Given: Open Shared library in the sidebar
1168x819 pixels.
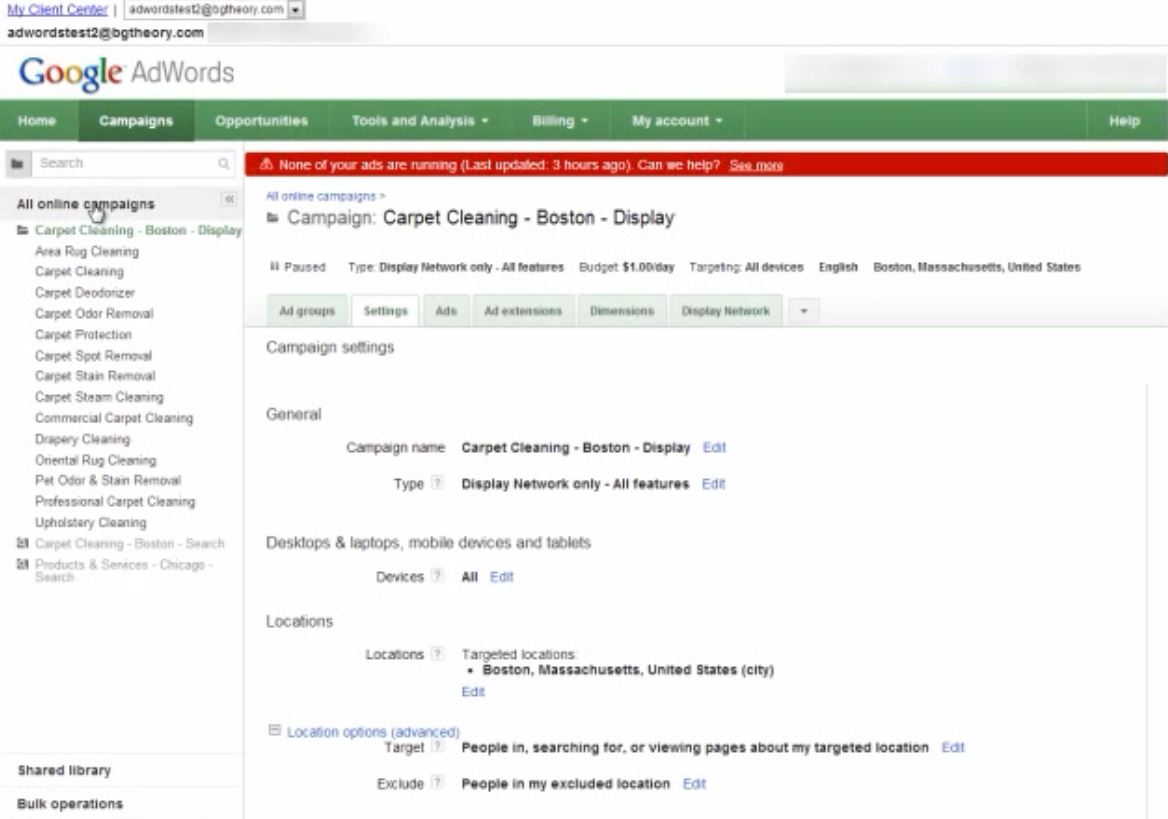Looking at the screenshot, I should 64,771.
